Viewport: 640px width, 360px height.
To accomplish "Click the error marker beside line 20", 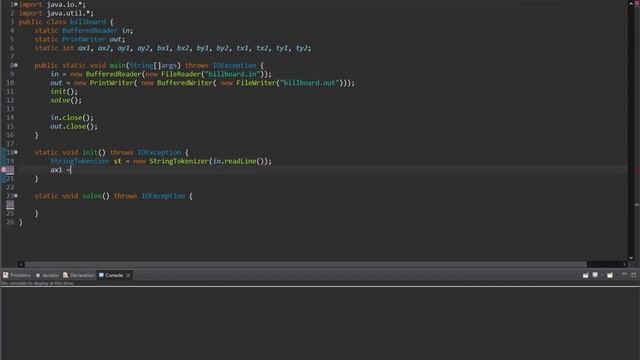I will (4, 170).
